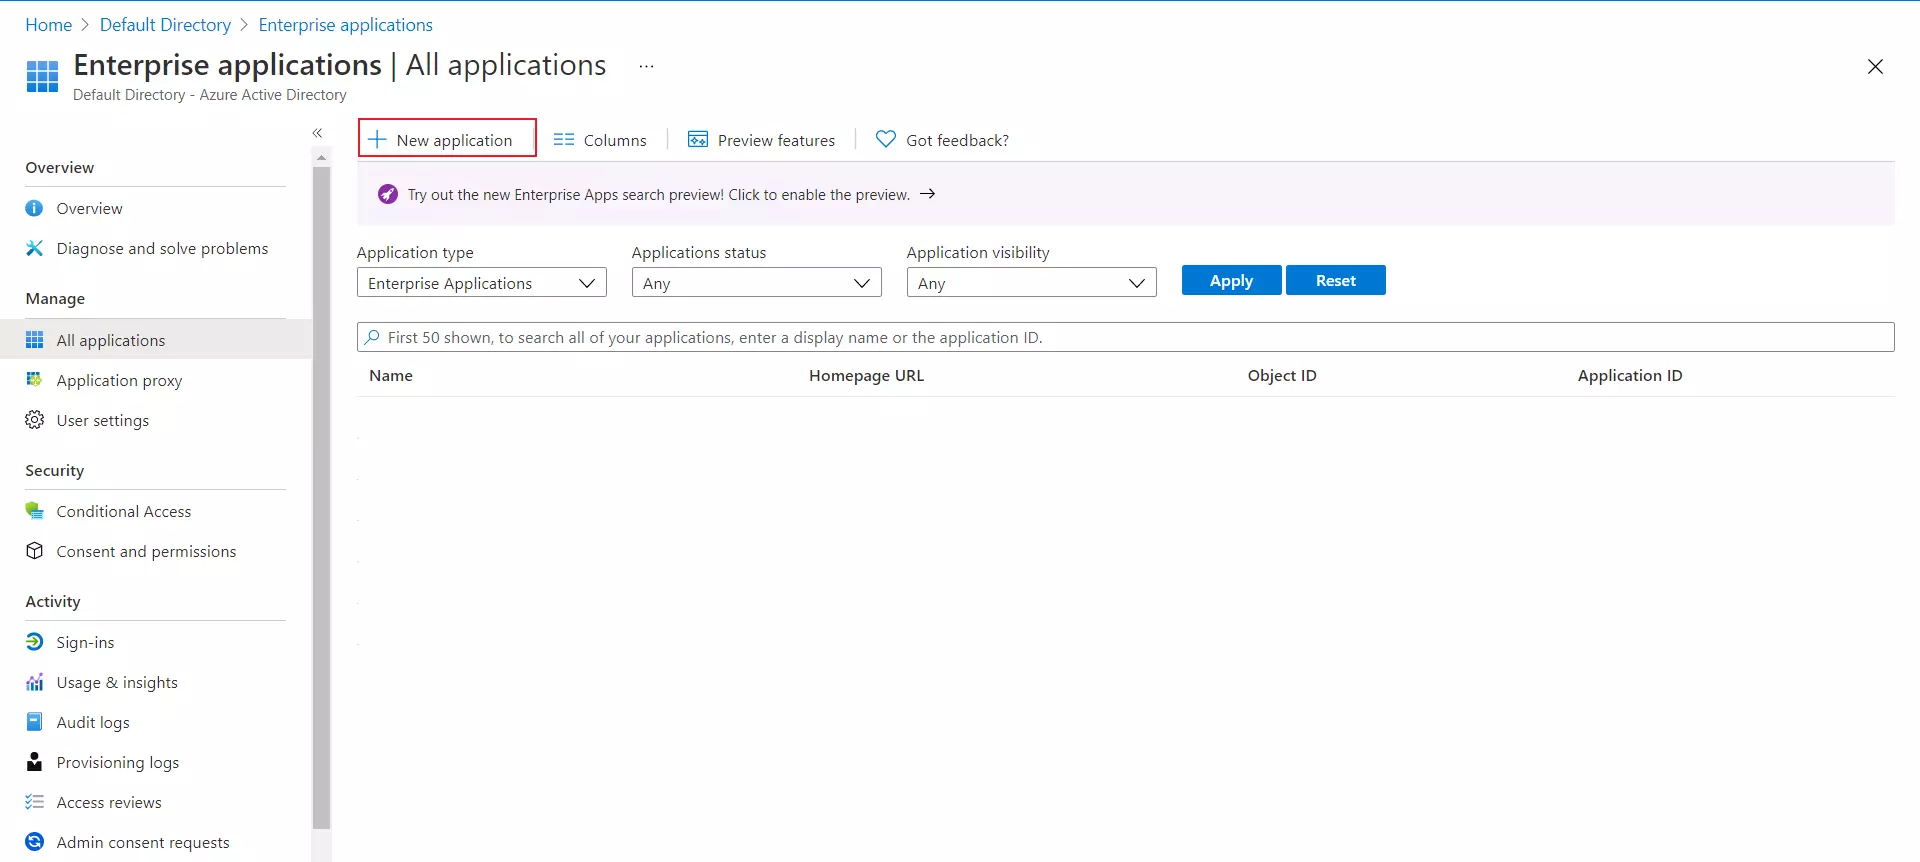The image size is (1920, 862).
Task: Open Got feedback link text
Action: (957, 140)
